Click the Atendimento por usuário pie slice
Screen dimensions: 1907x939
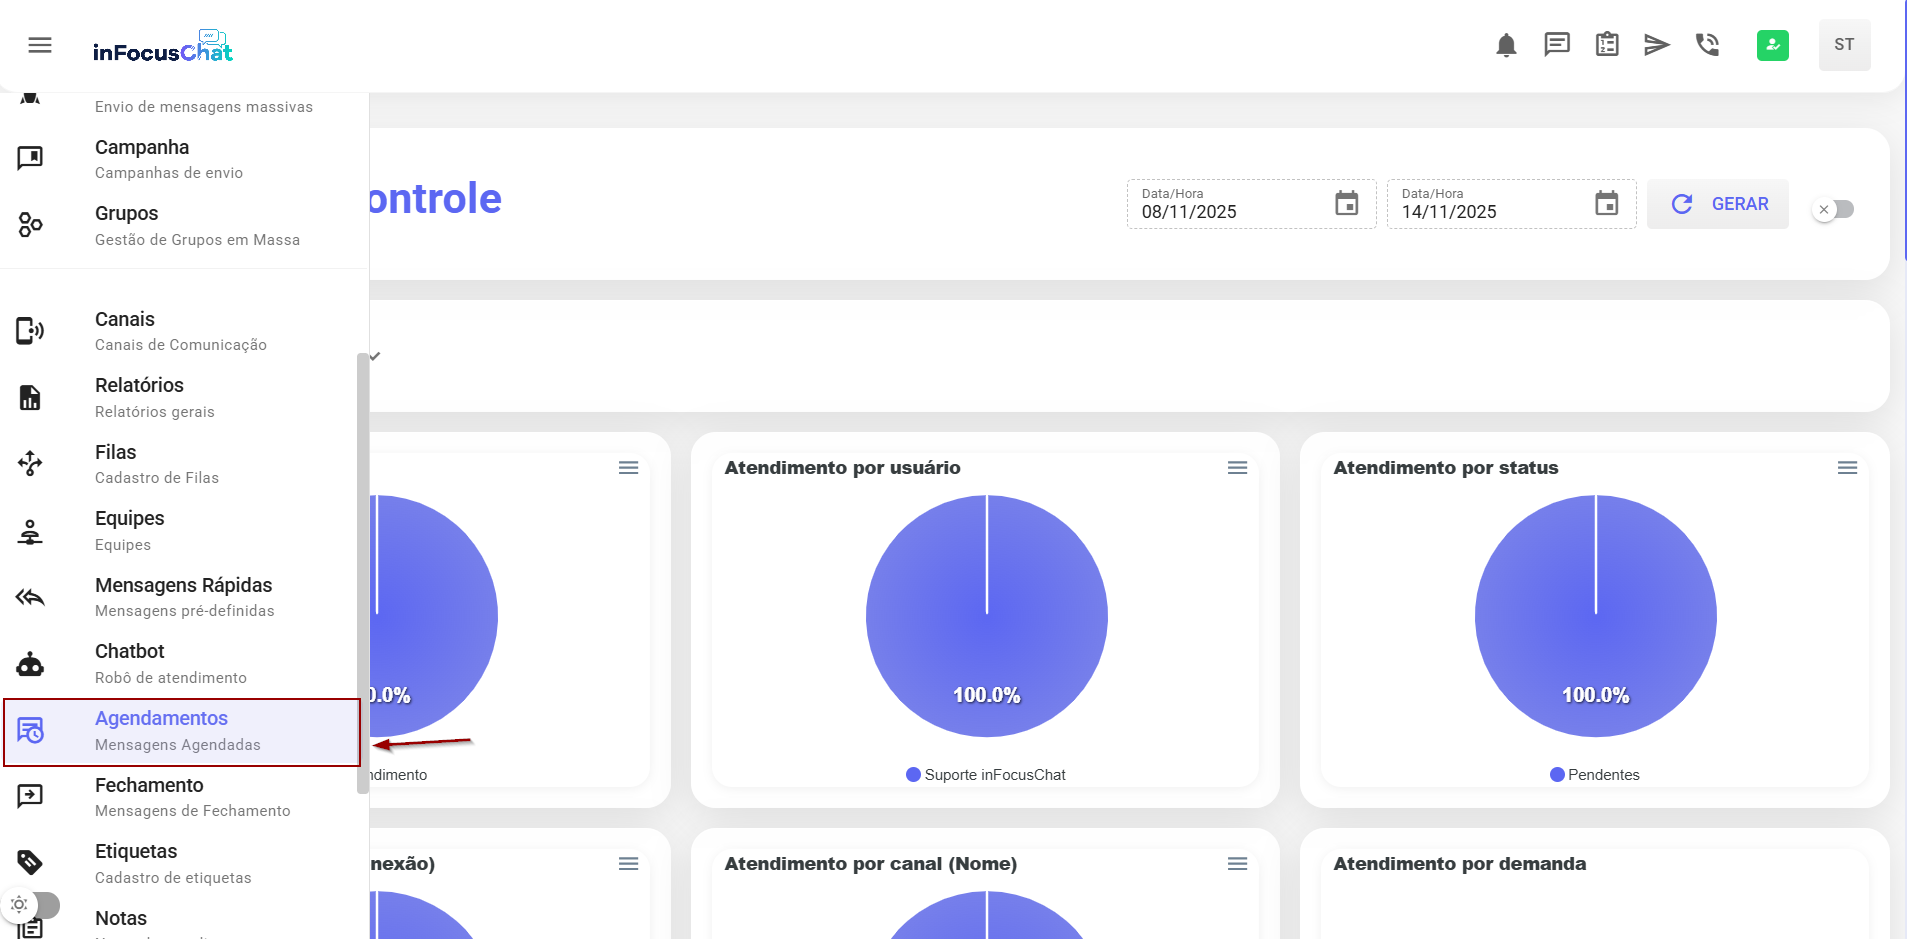[986, 615]
